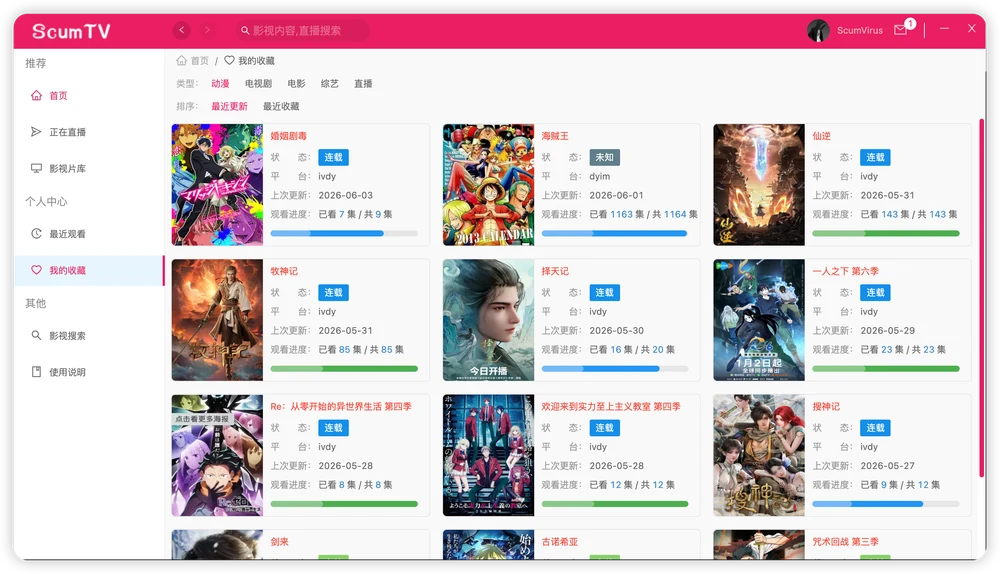Image resolution: width=1000 pixels, height=574 pixels.
Task: Click the 搜神记 watch progress bar
Action: tap(886, 504)
